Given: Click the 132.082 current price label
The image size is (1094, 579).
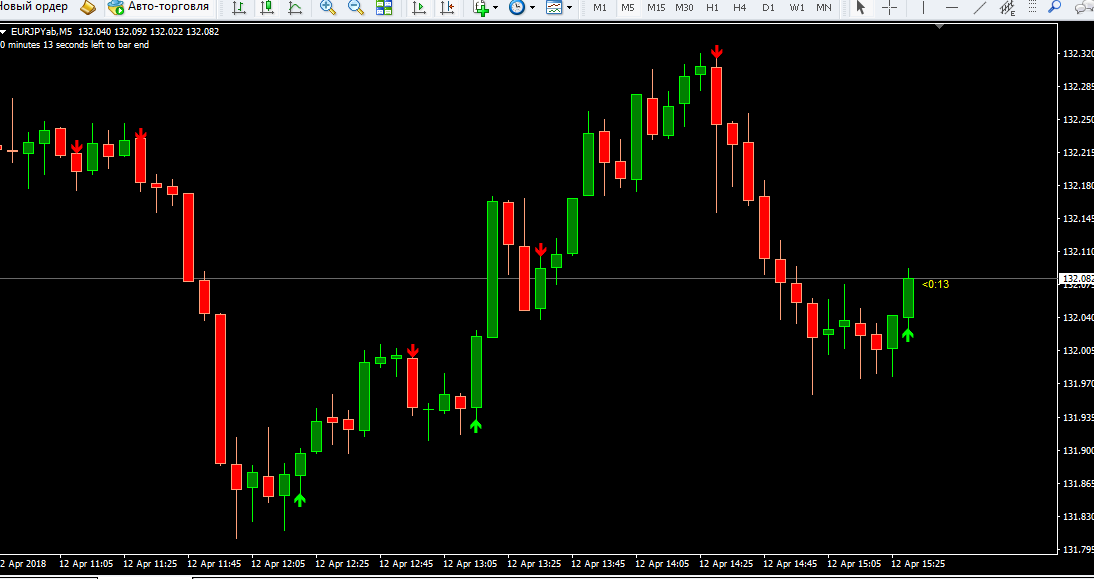Looking at the screenshot, I should point(1077,279).
